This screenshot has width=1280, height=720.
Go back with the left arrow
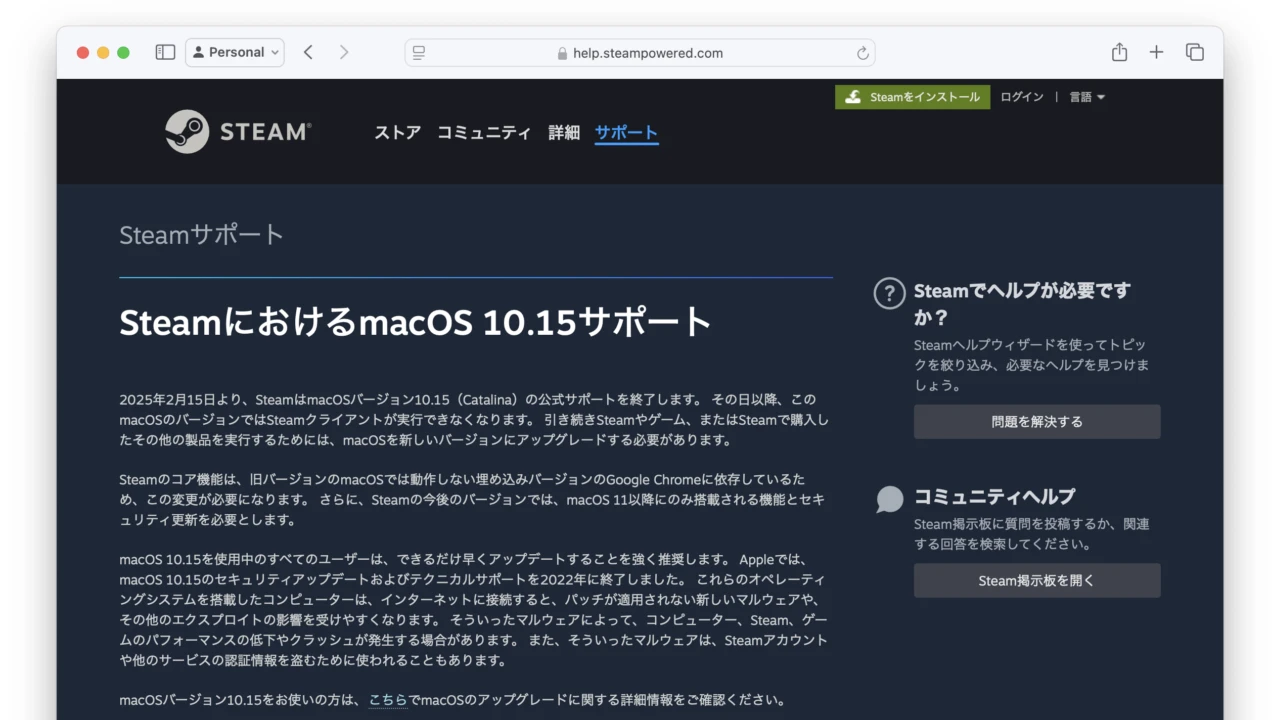308,52
